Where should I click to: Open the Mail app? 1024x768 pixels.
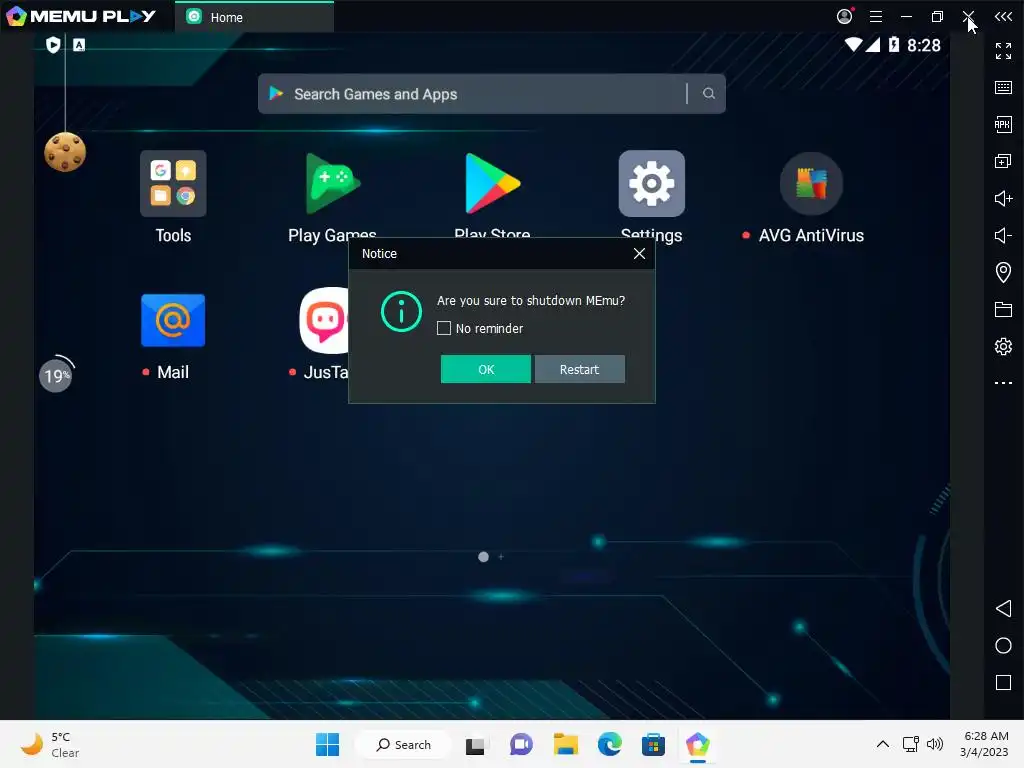click(173, 320)
